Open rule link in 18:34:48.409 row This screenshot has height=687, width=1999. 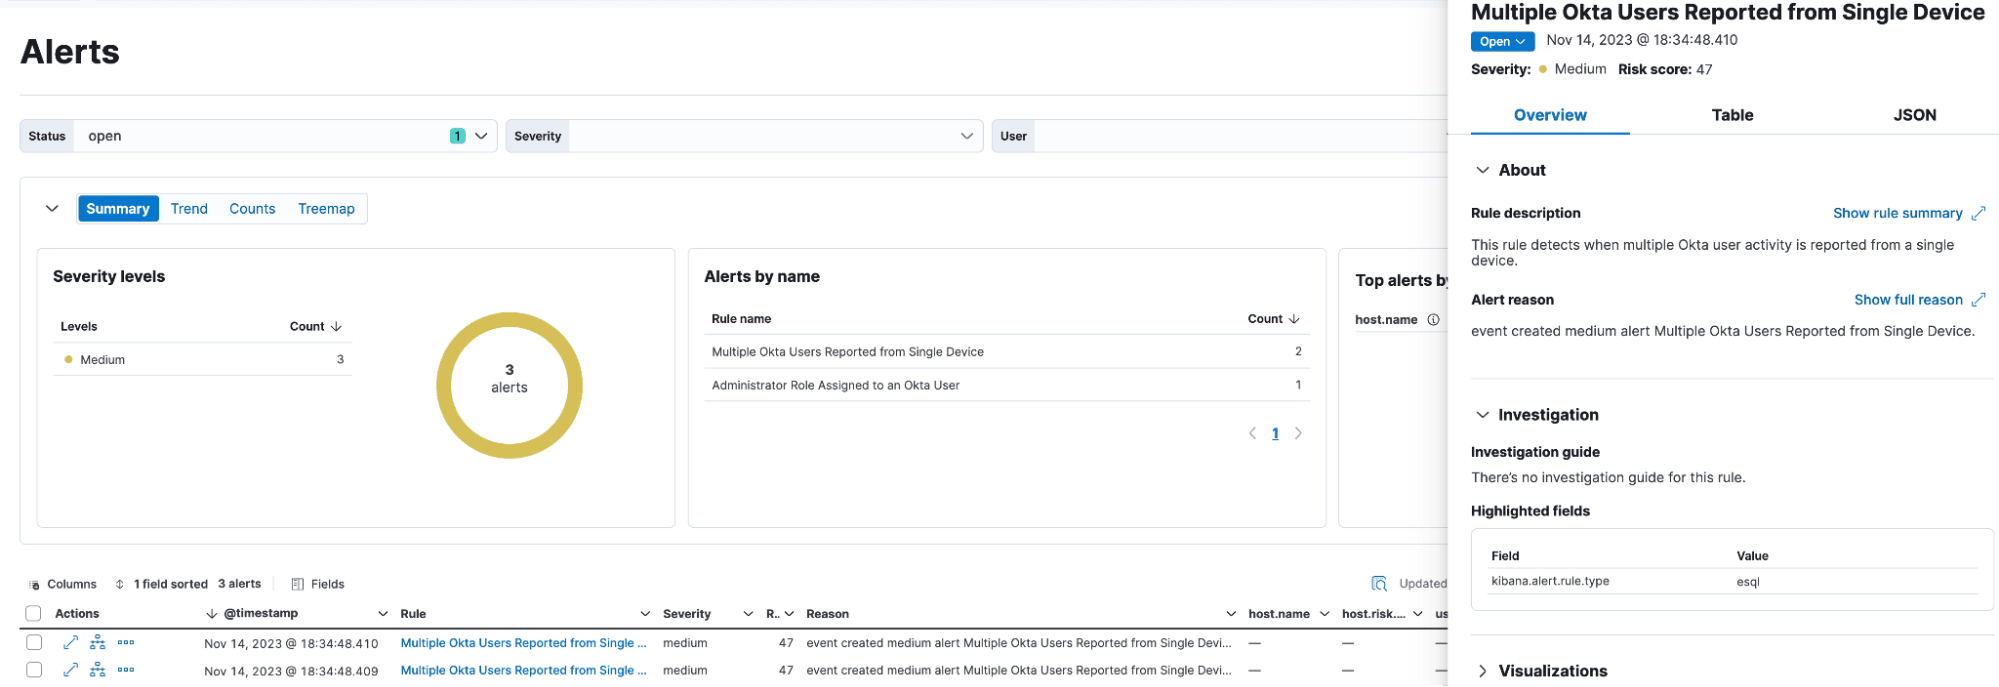point(523,670)
